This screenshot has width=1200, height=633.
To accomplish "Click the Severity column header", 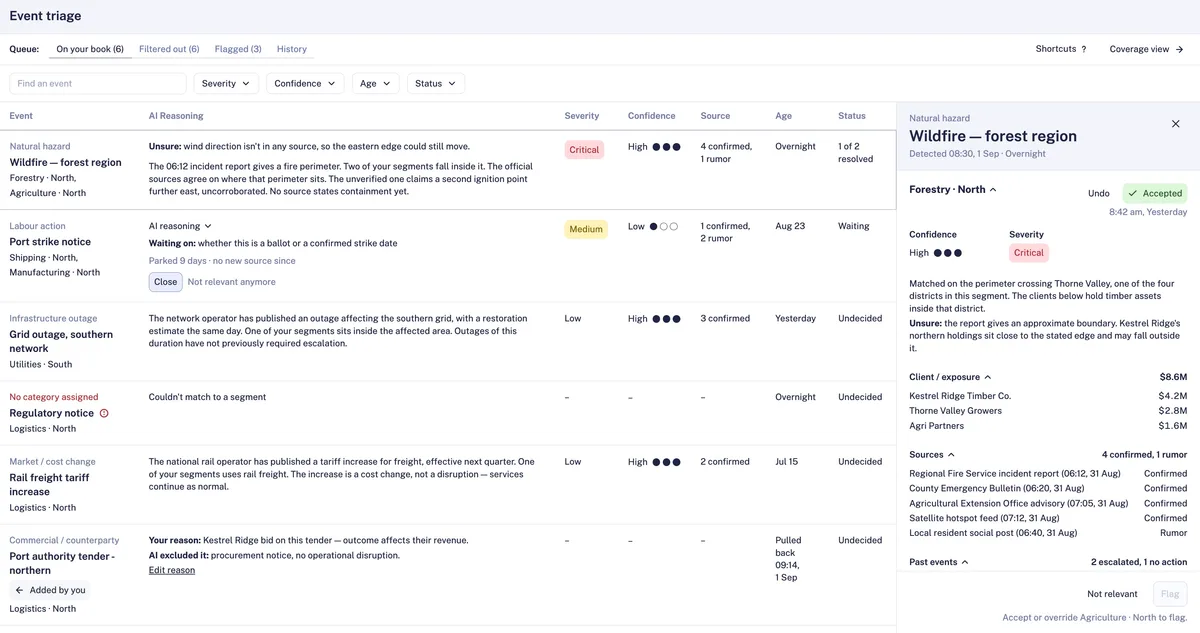I will click(582, 116).
